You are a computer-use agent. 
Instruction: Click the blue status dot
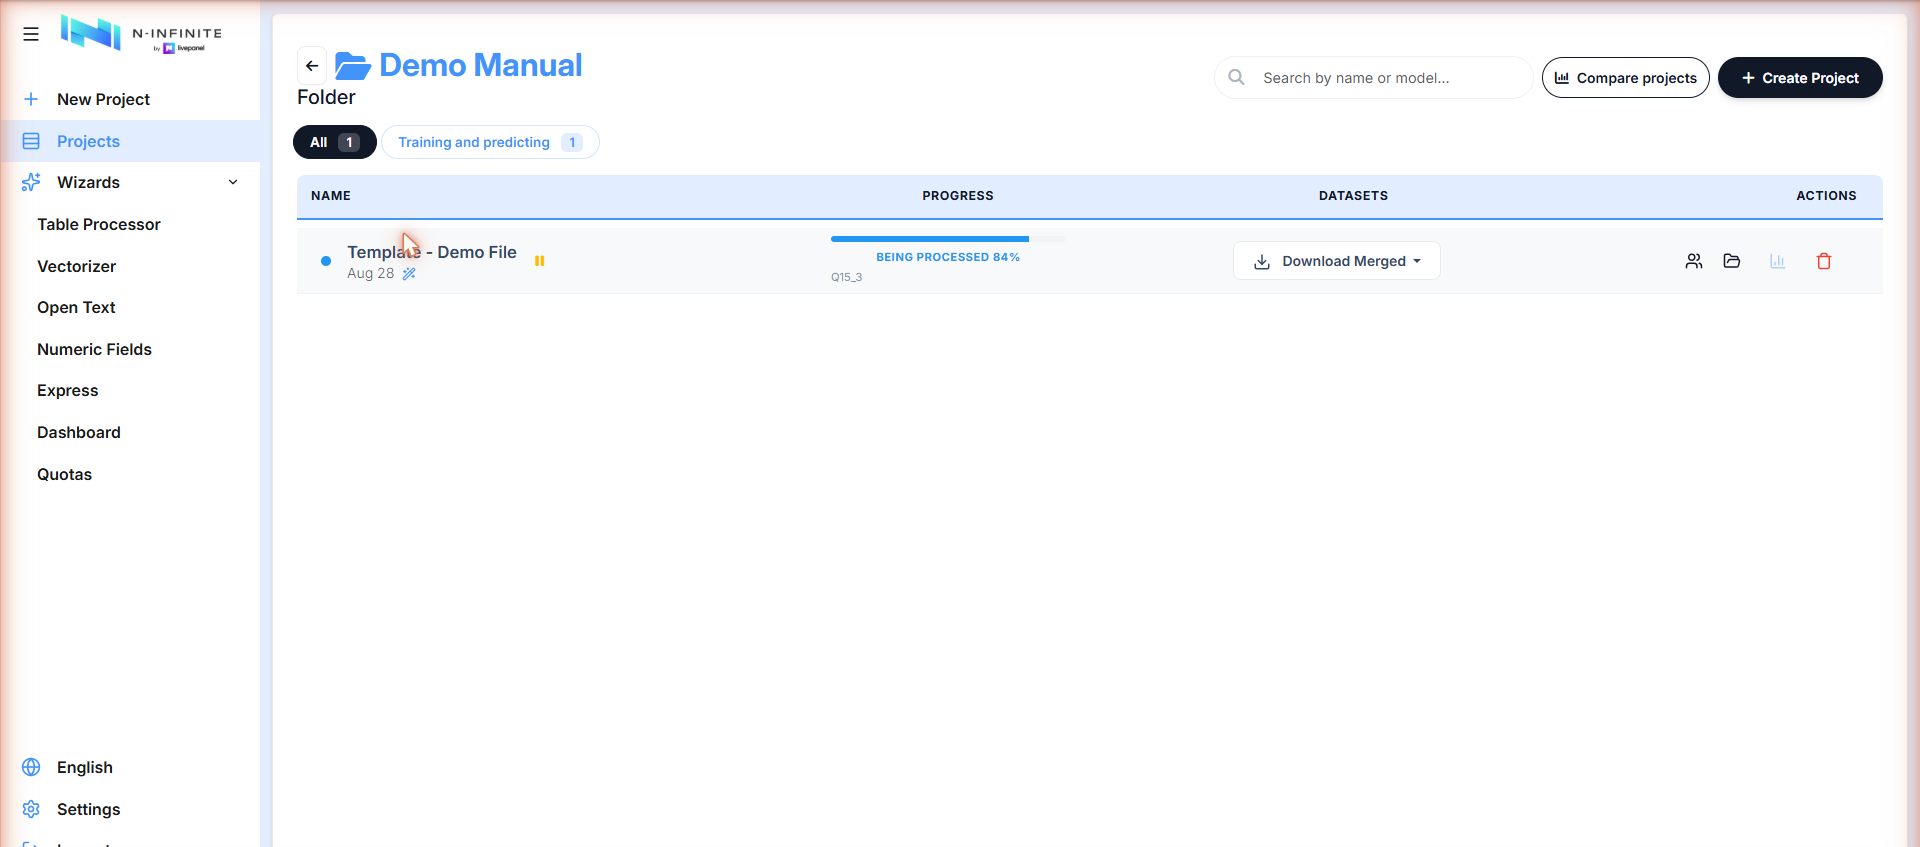326,261
